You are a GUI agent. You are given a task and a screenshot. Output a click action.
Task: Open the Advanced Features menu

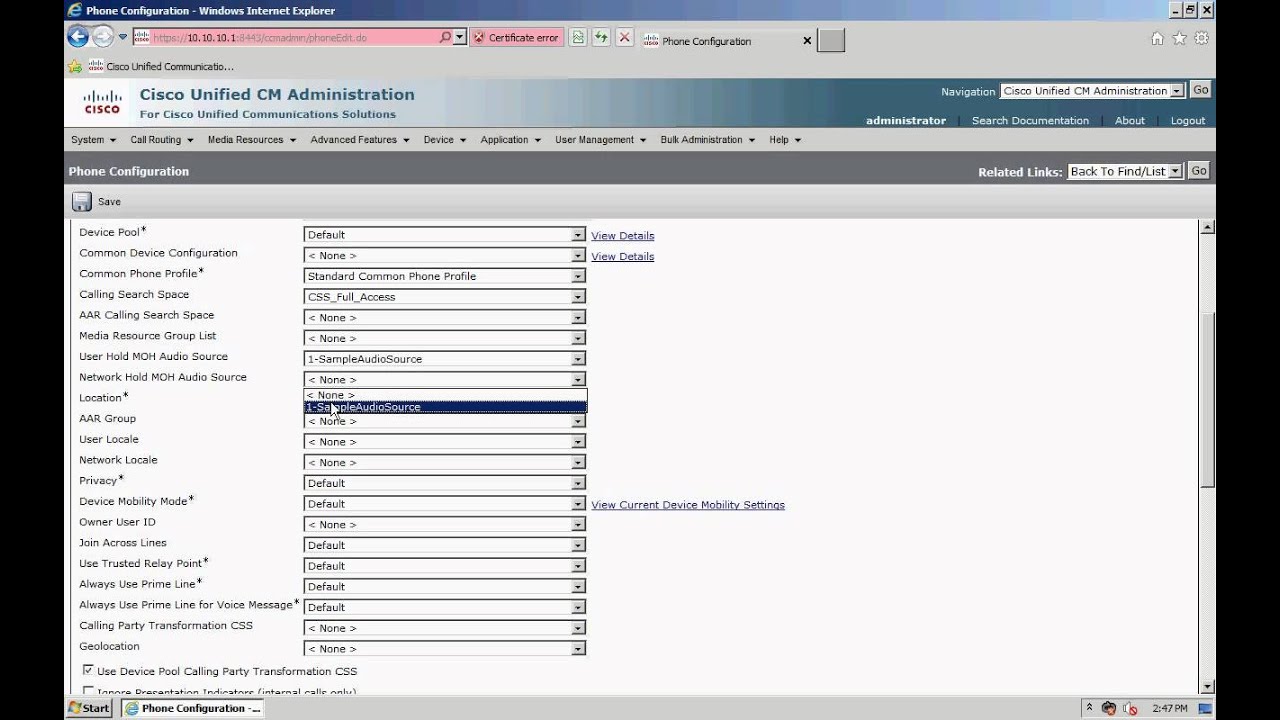(359, 140)
